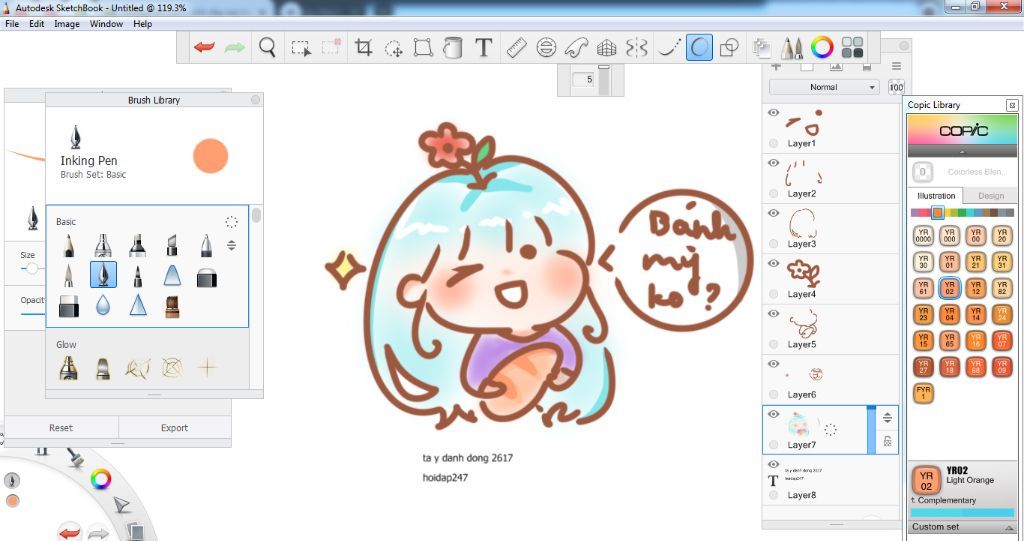
Task: Close the Copic Library panel
Action: click(x=1012, y=105)
